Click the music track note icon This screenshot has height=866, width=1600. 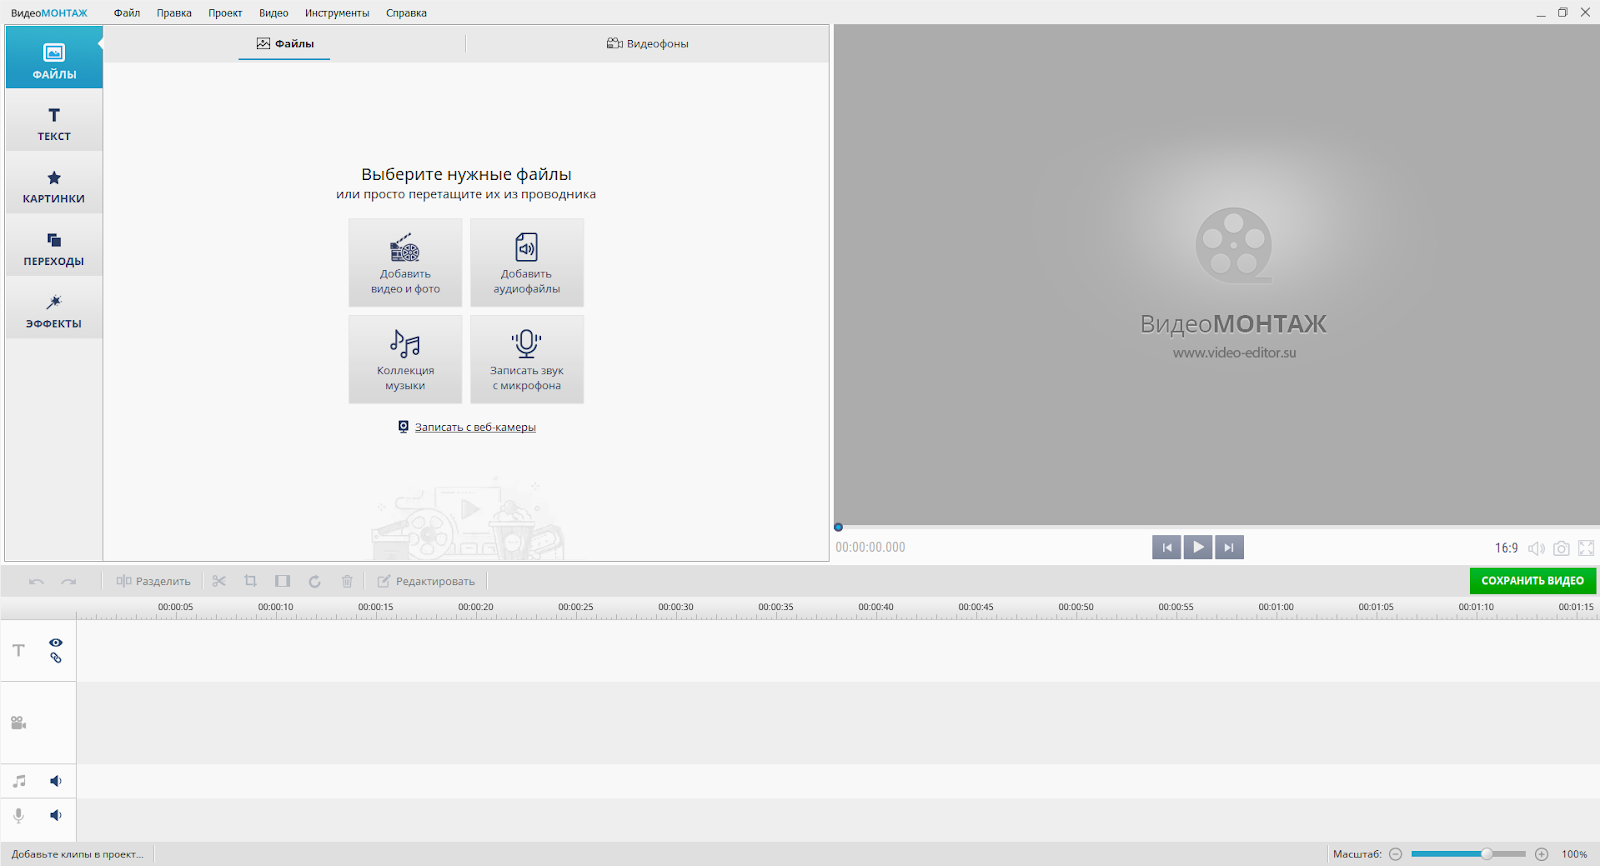19,781
